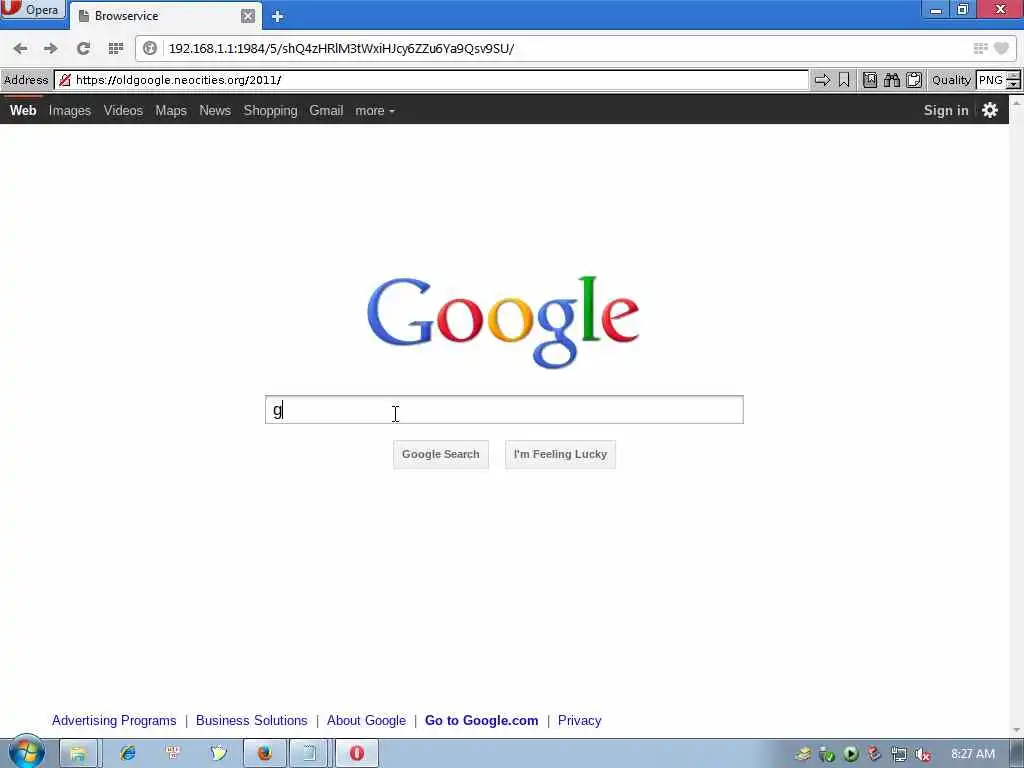Viewport: 1024px width, 768px height.
Task: Click the Opera menu button
Action: point(33,10)
